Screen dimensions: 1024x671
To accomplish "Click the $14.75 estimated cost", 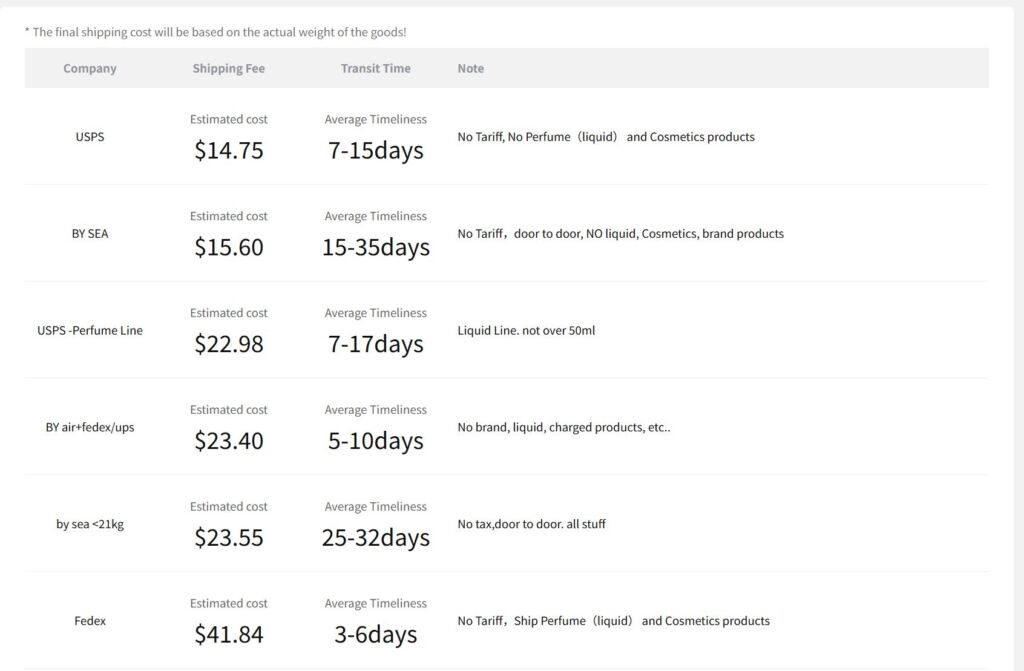I will [229, 151].
